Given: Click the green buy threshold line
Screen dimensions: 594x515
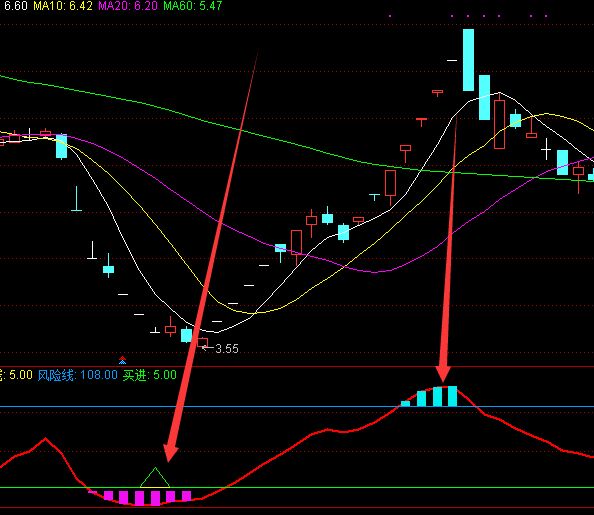Looking at the screenshot, I should tap(297, 488).
